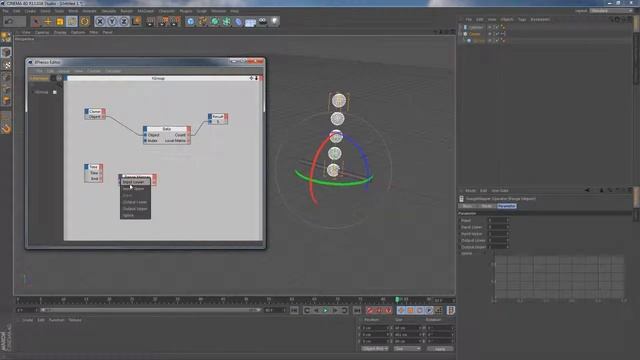Add a Camera object
The width and height of the screenshot is (640, 360).
pos(262,21)
